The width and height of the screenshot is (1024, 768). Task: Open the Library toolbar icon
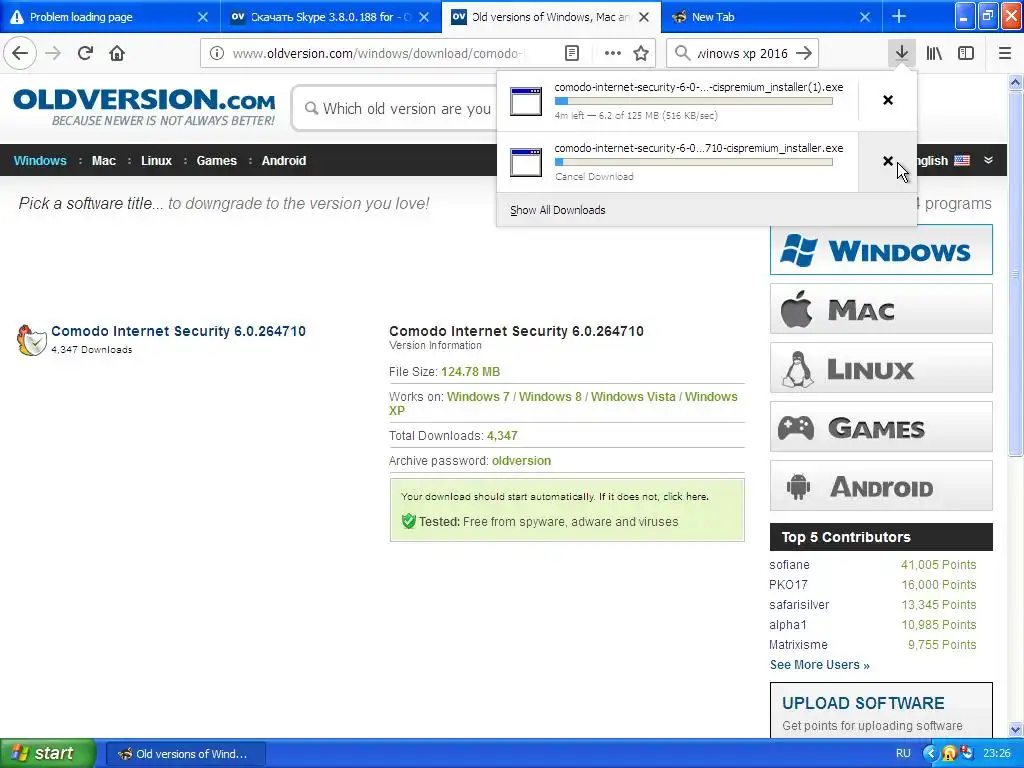934,53
